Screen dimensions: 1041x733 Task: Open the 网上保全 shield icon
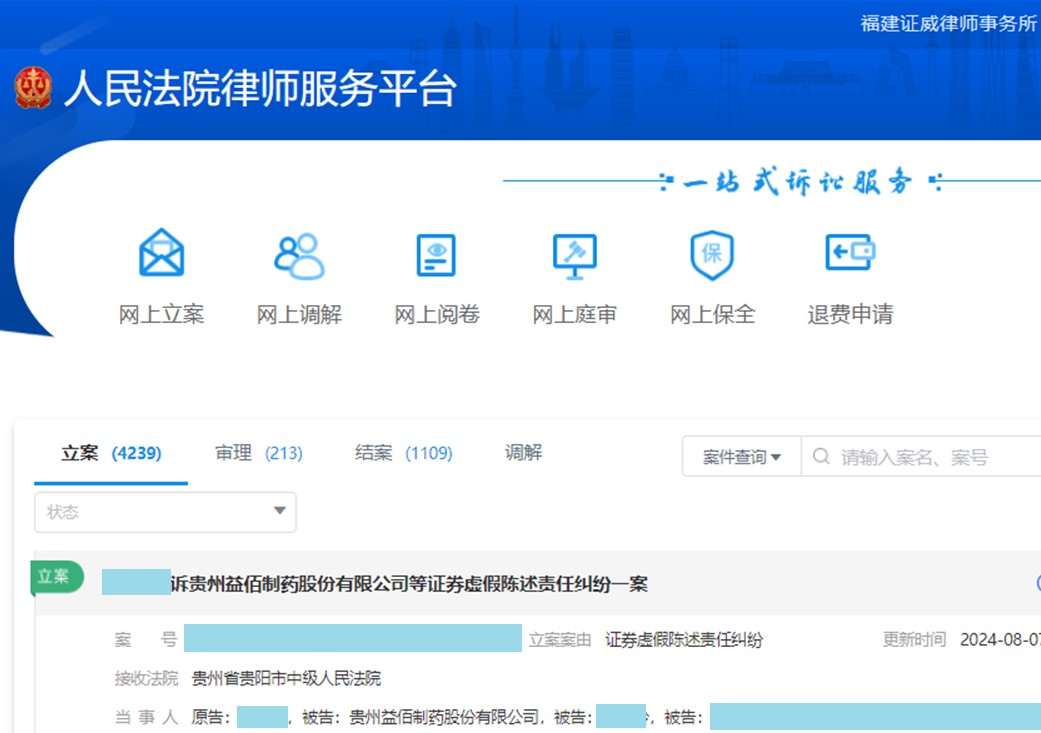[712, 255]
